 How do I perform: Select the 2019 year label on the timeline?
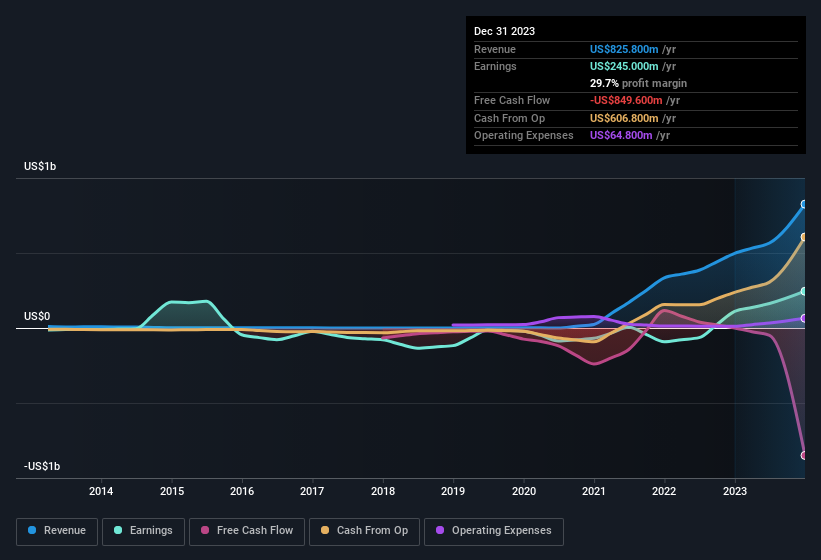coord(453,491)
